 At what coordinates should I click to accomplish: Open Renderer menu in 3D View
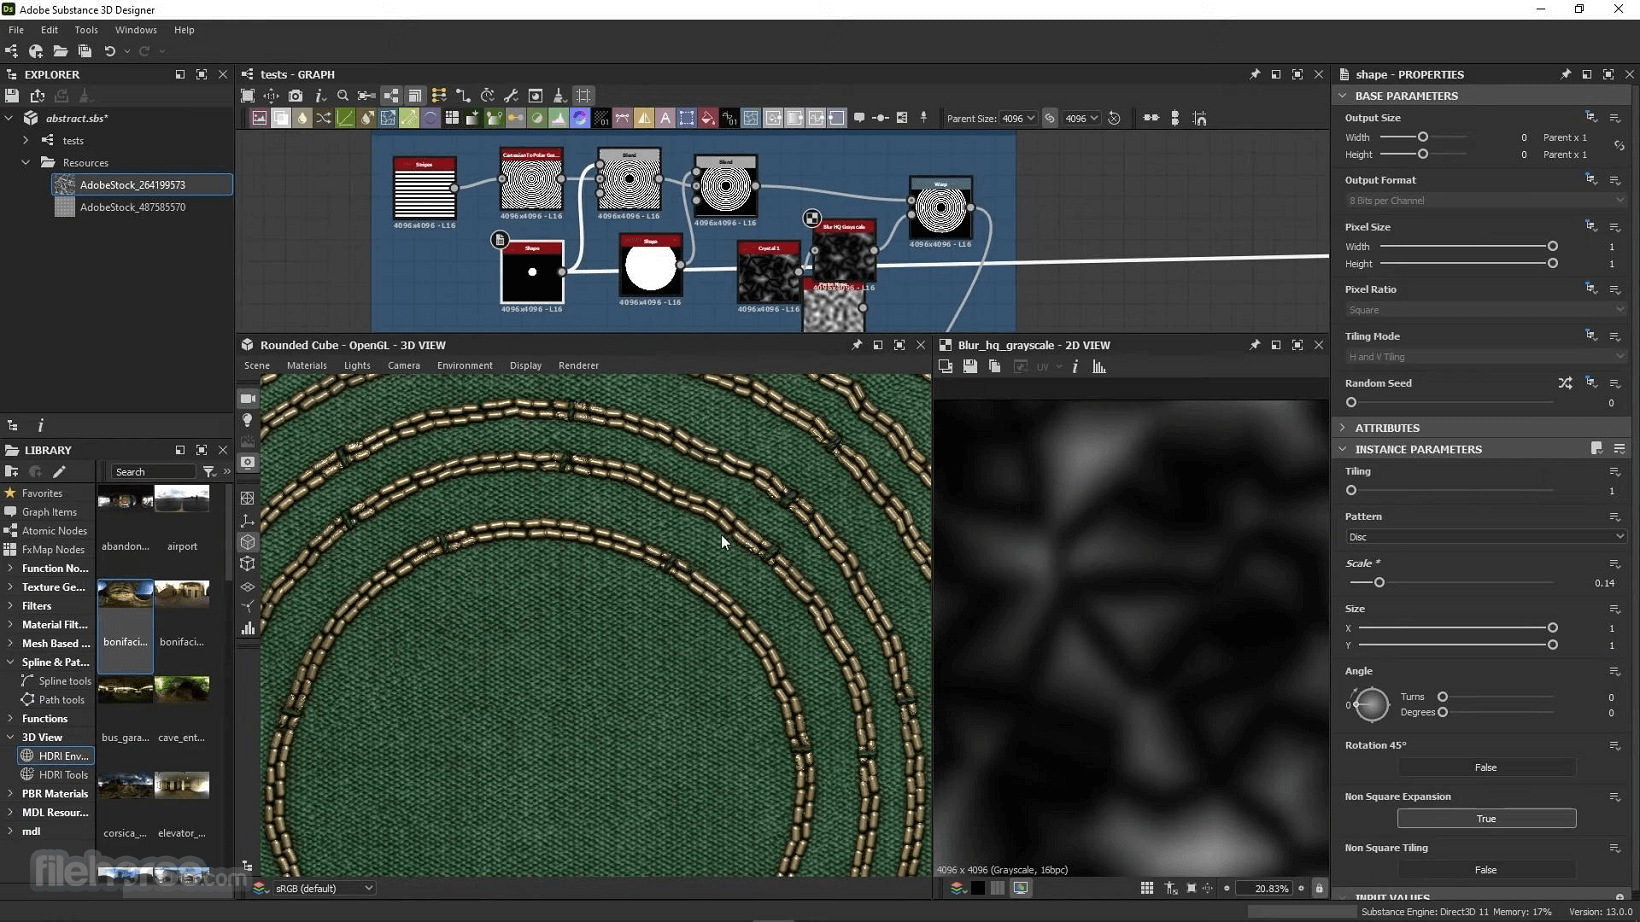[579, 366]
